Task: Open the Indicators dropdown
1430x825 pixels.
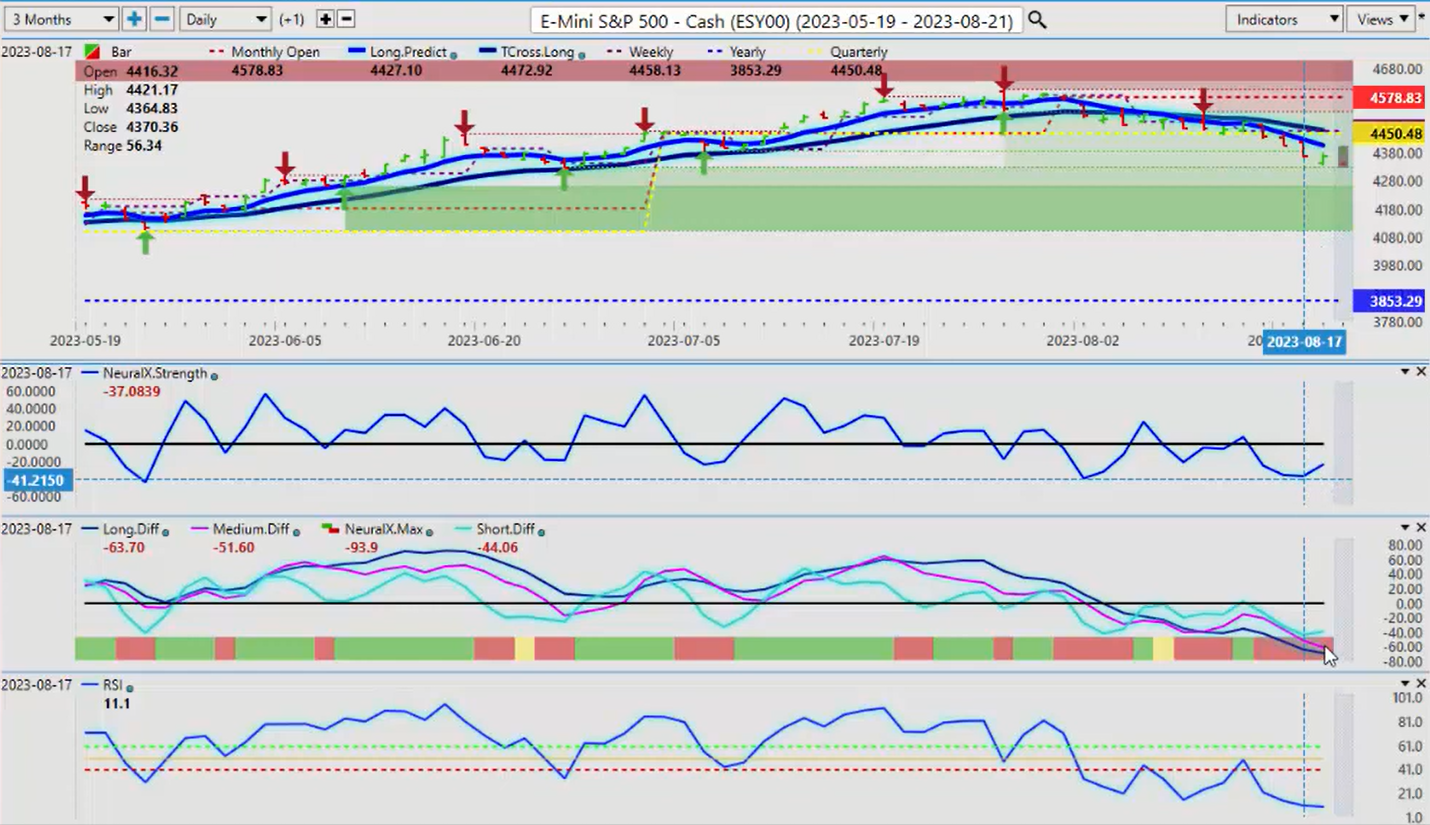Action: coord(1284,19)
